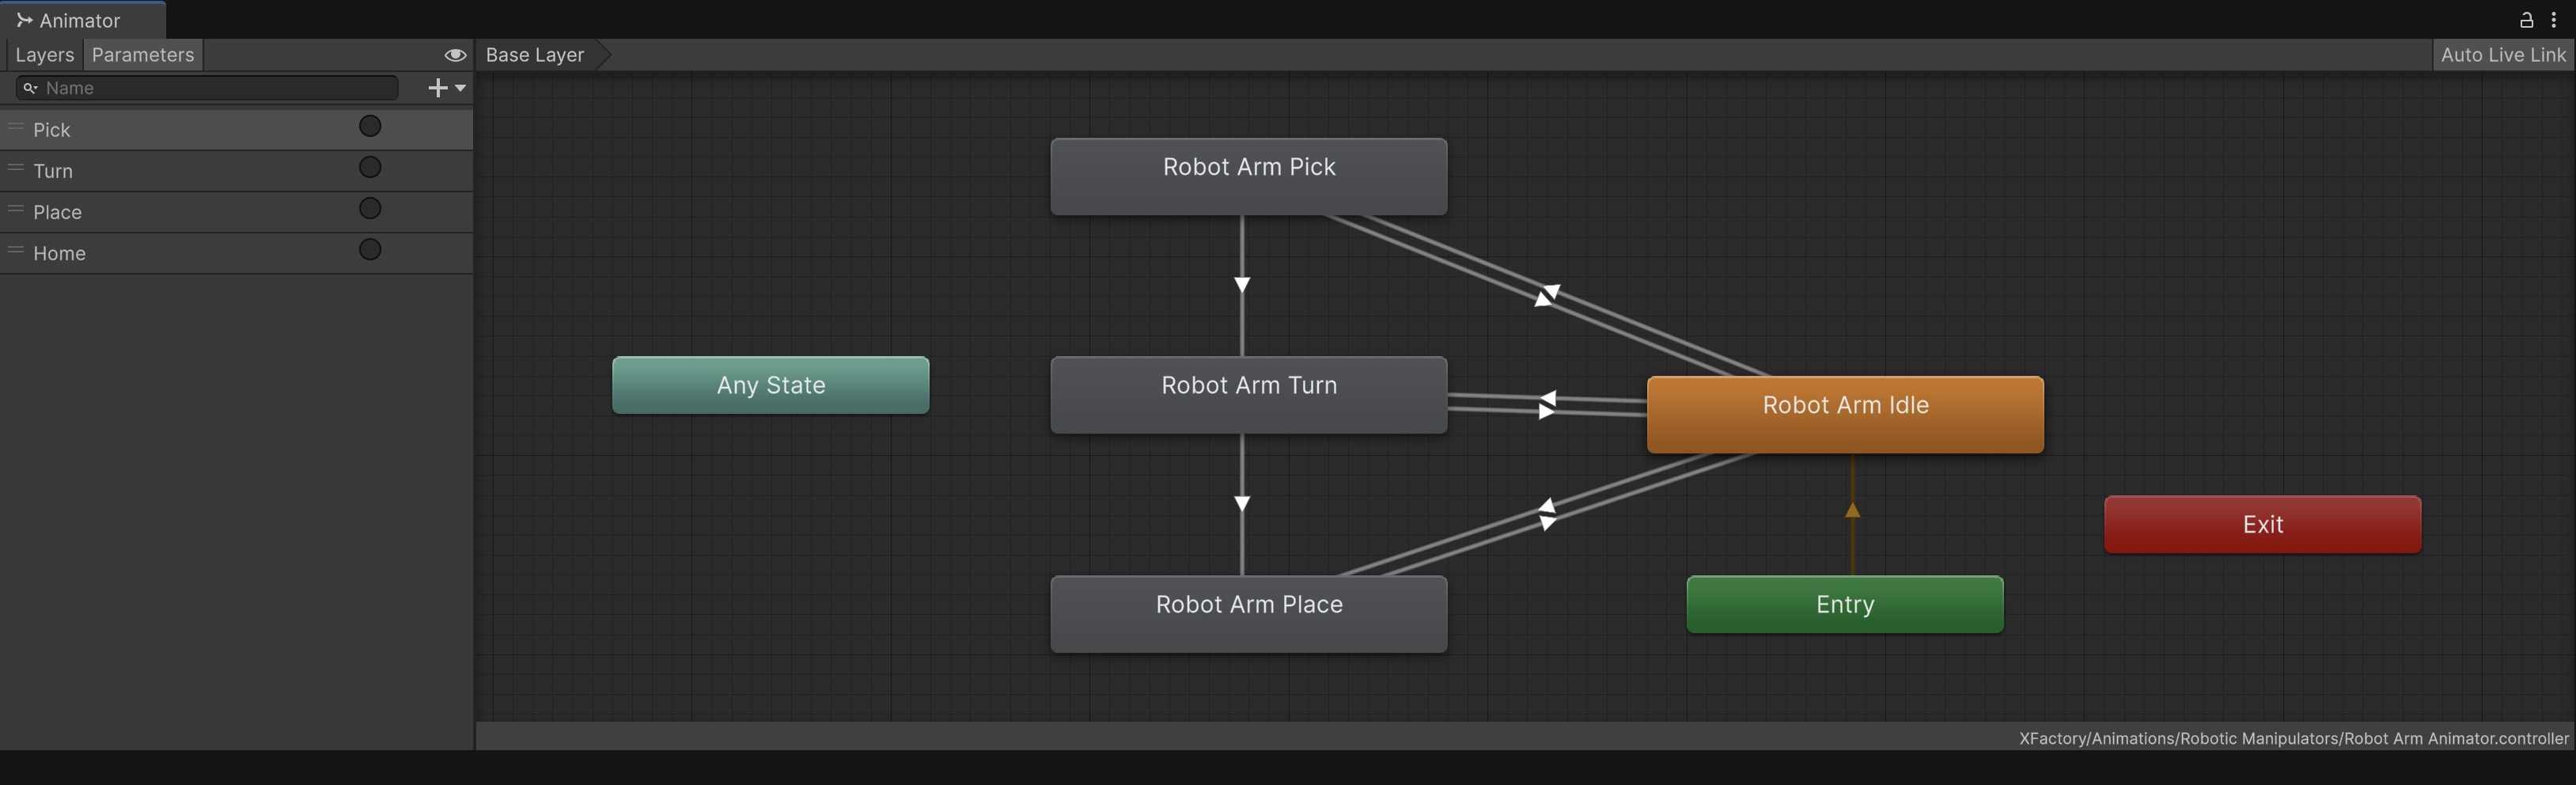2576x785 pixels.
Task: Fire the Turn trigger radio button
Action: (370, 168)
